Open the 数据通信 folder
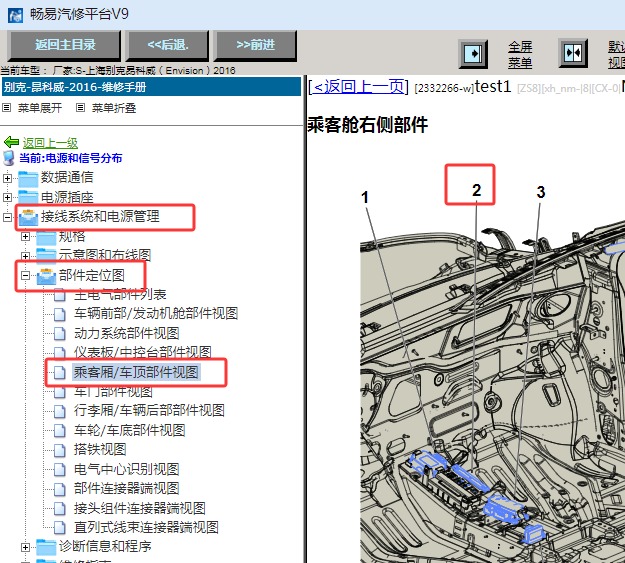 point(67,177)
